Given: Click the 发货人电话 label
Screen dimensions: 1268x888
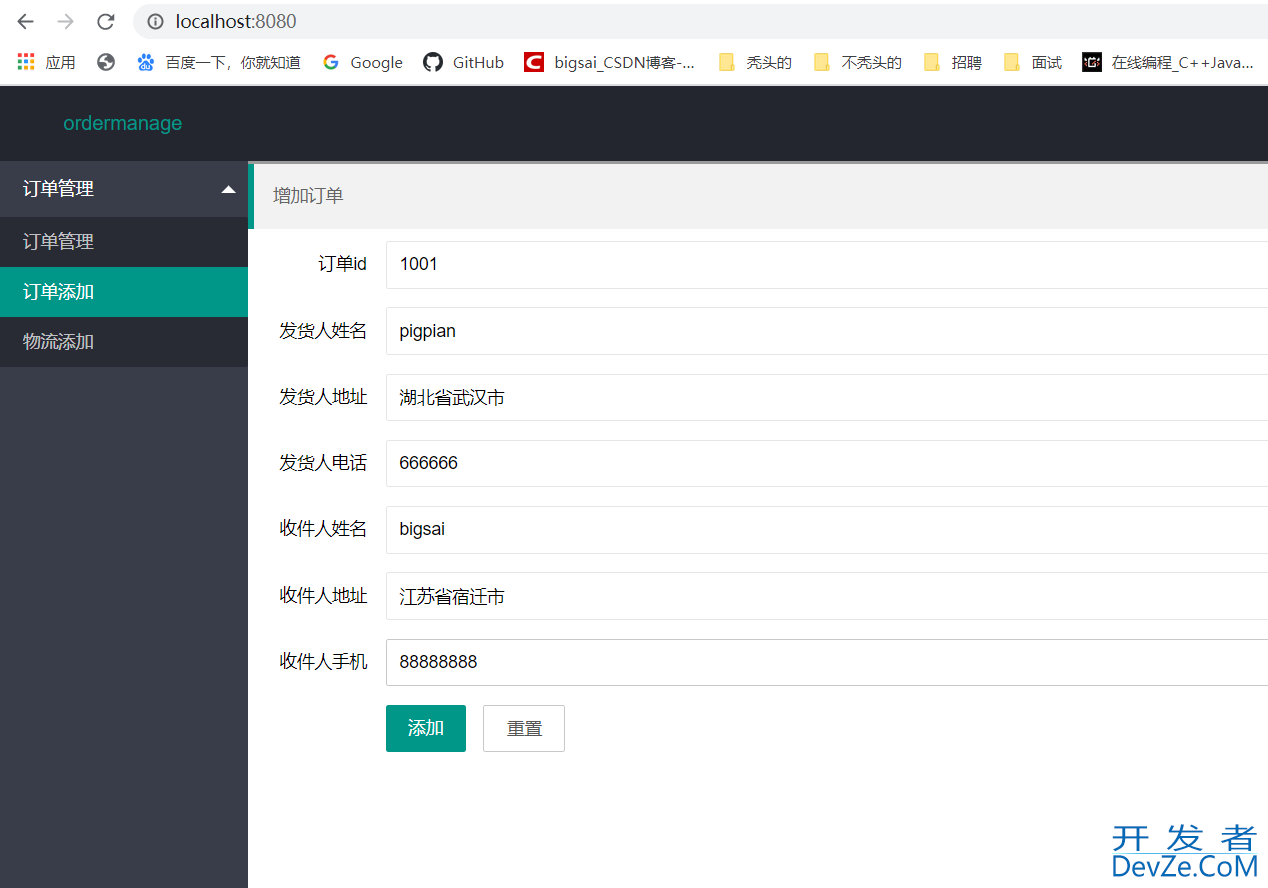Looking at the screenshot, I should [323, 463].
